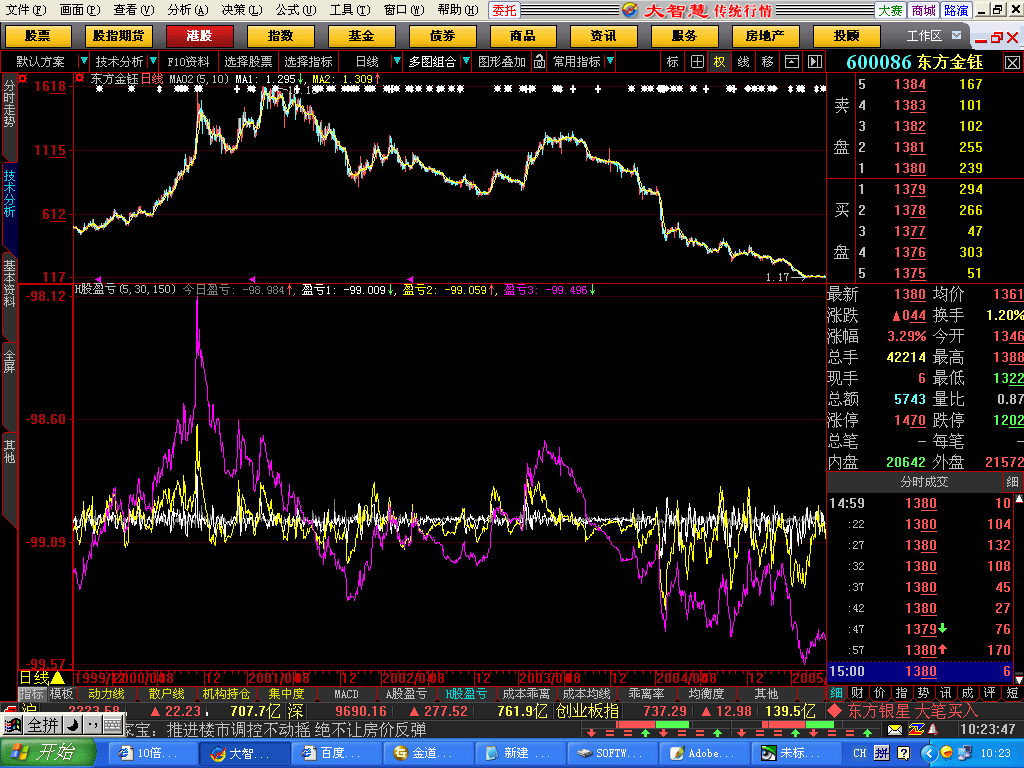Click 选择指标 in the toolbar
Image resolution: width=1024 pixels, height=768 pixels.
(x=308, y=61)
